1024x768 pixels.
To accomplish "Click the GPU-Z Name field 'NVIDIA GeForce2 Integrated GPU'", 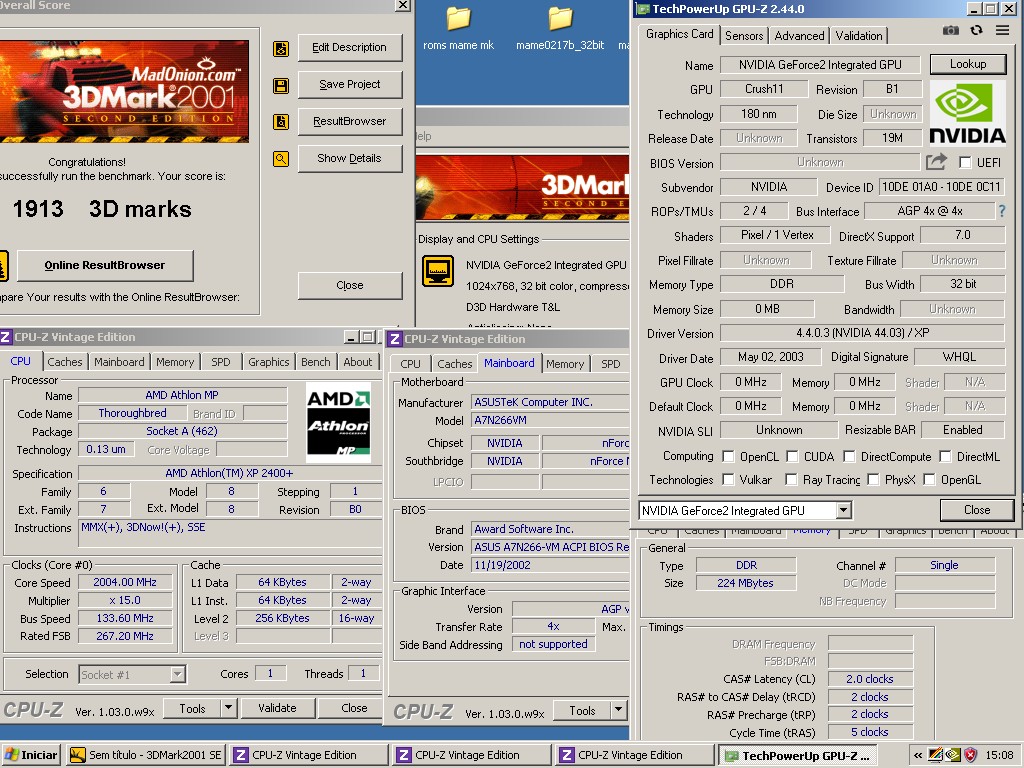I will pos(820,65).
